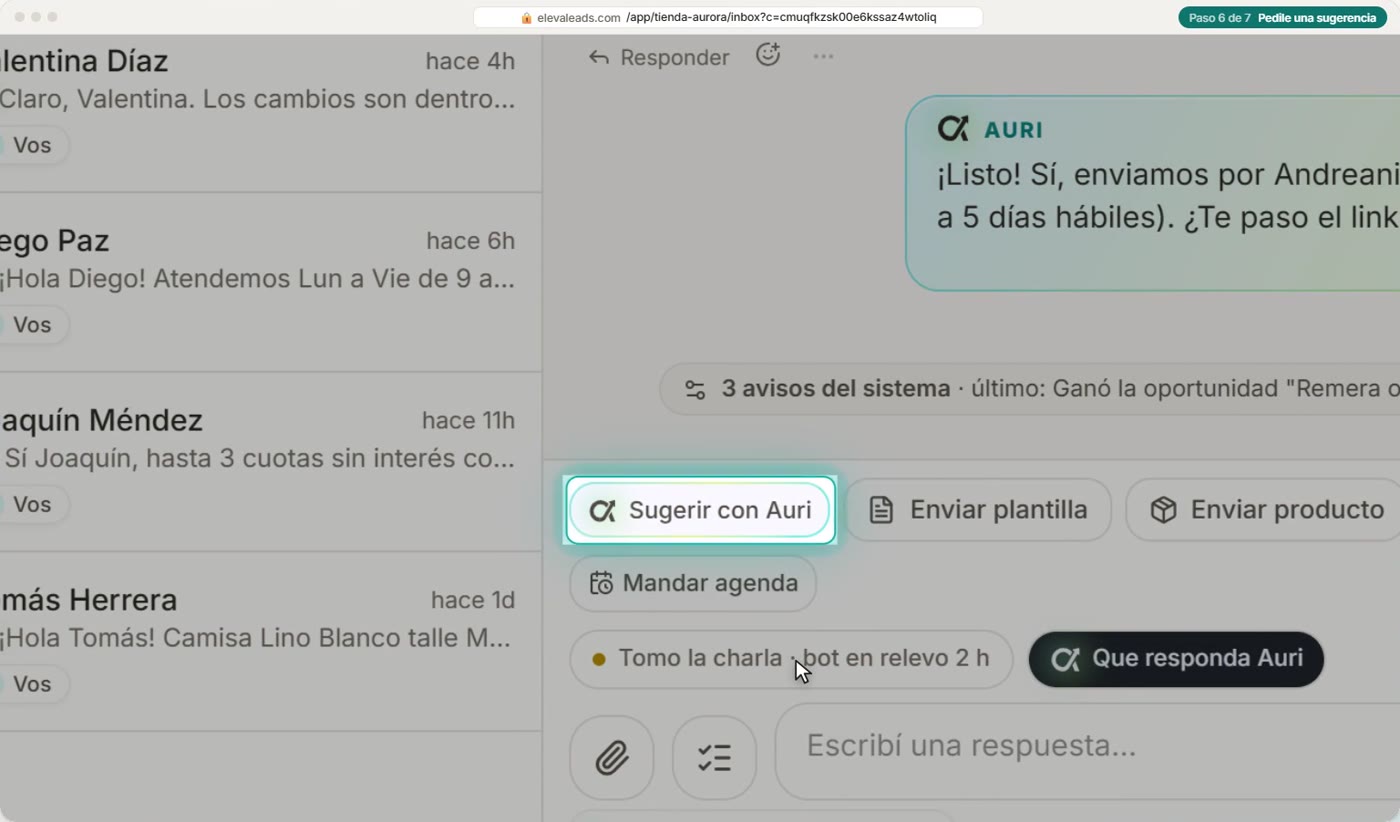Viewport: 1400px width, 822px height.
Task: Focus the Escribí una respuesta input field
Action: coord(1088,751)
